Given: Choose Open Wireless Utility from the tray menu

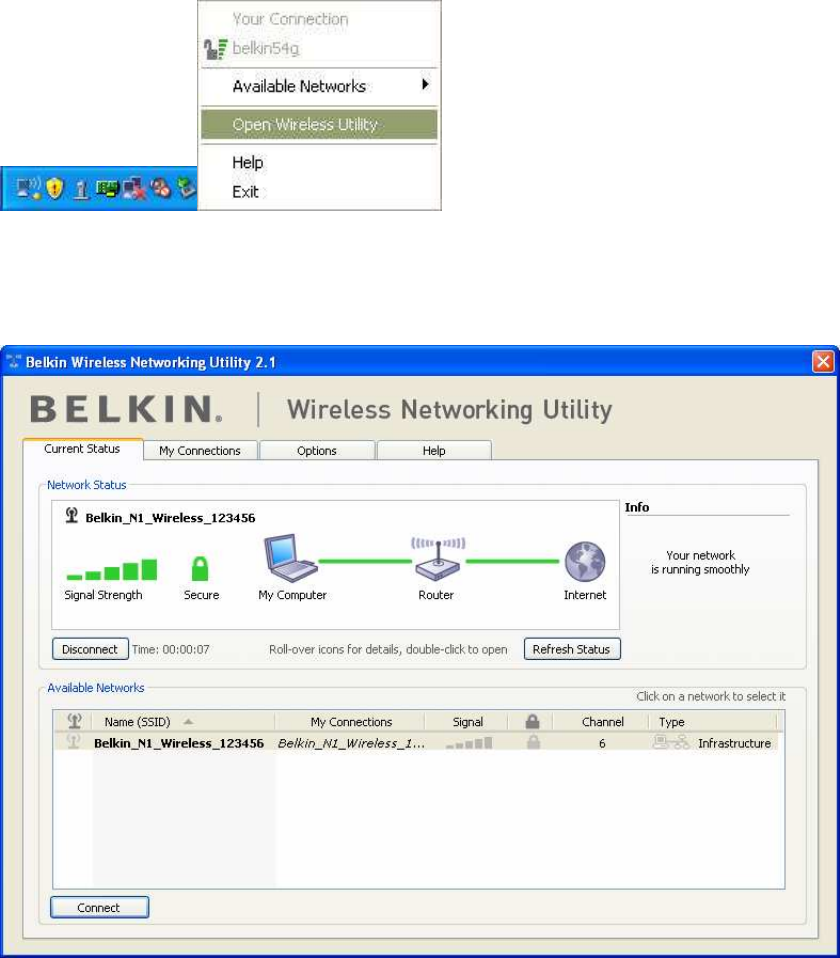Looking at the screenshot, I should 319,125.
